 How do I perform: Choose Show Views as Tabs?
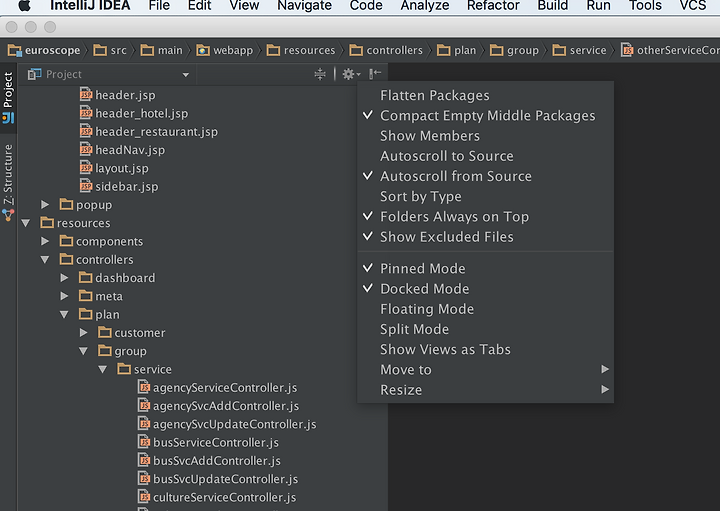pos(485,349)
